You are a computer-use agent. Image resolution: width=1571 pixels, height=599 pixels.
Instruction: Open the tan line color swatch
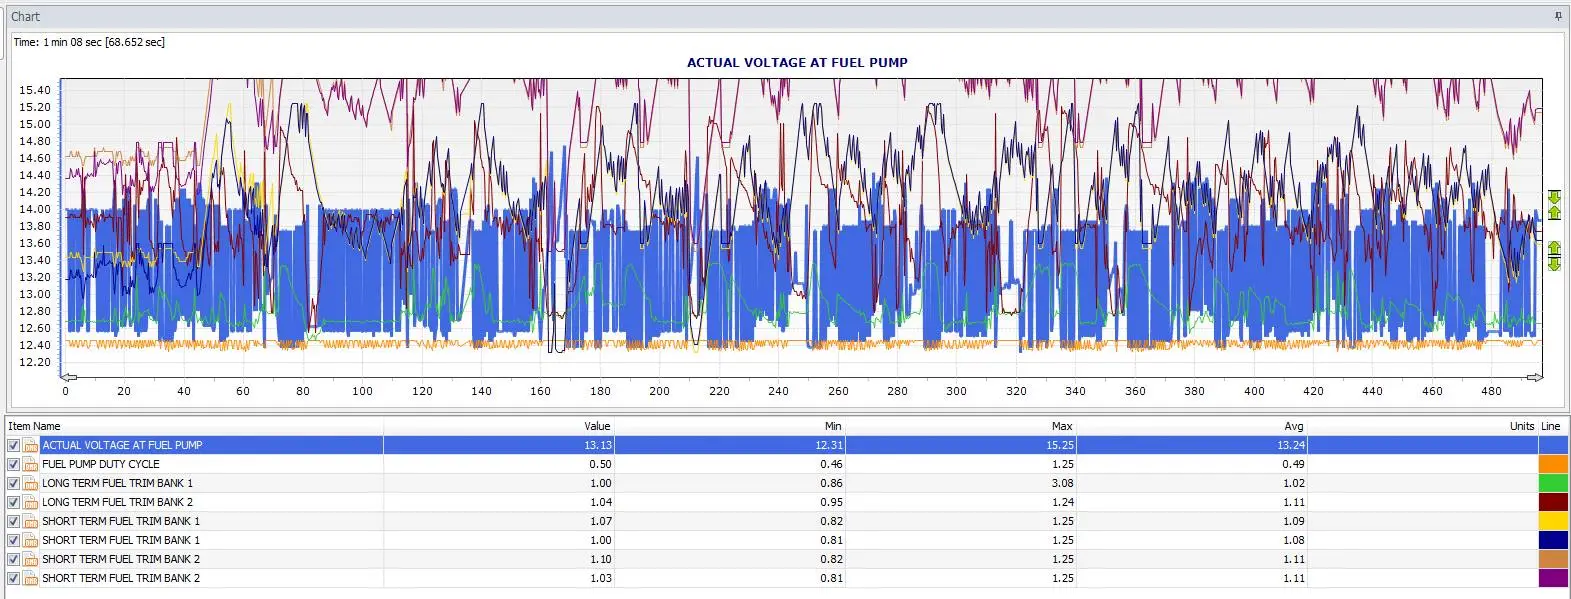pos(1553,560)
